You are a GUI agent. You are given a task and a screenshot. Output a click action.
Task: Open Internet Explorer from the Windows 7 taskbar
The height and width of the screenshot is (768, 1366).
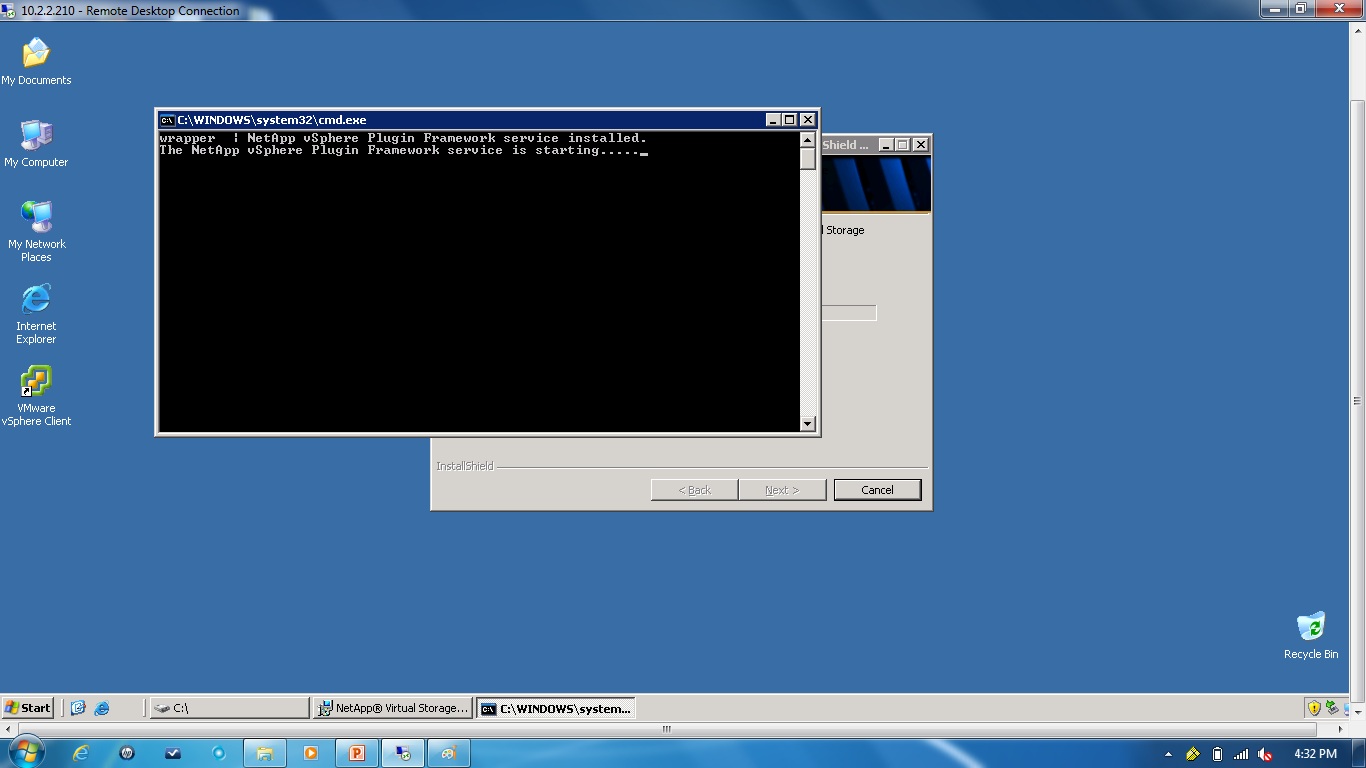tap(81, 752)
